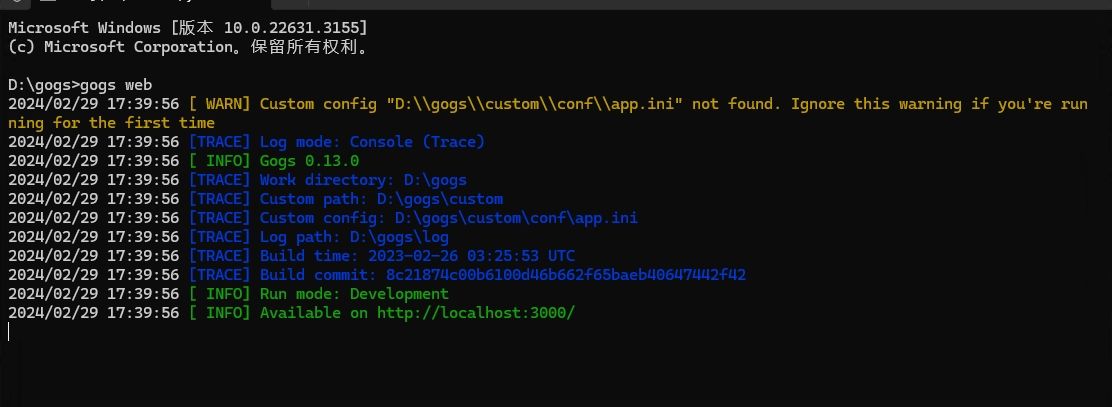Click the "Custom config" trace line path
The image size is (1112, 407).
(516, 218)
